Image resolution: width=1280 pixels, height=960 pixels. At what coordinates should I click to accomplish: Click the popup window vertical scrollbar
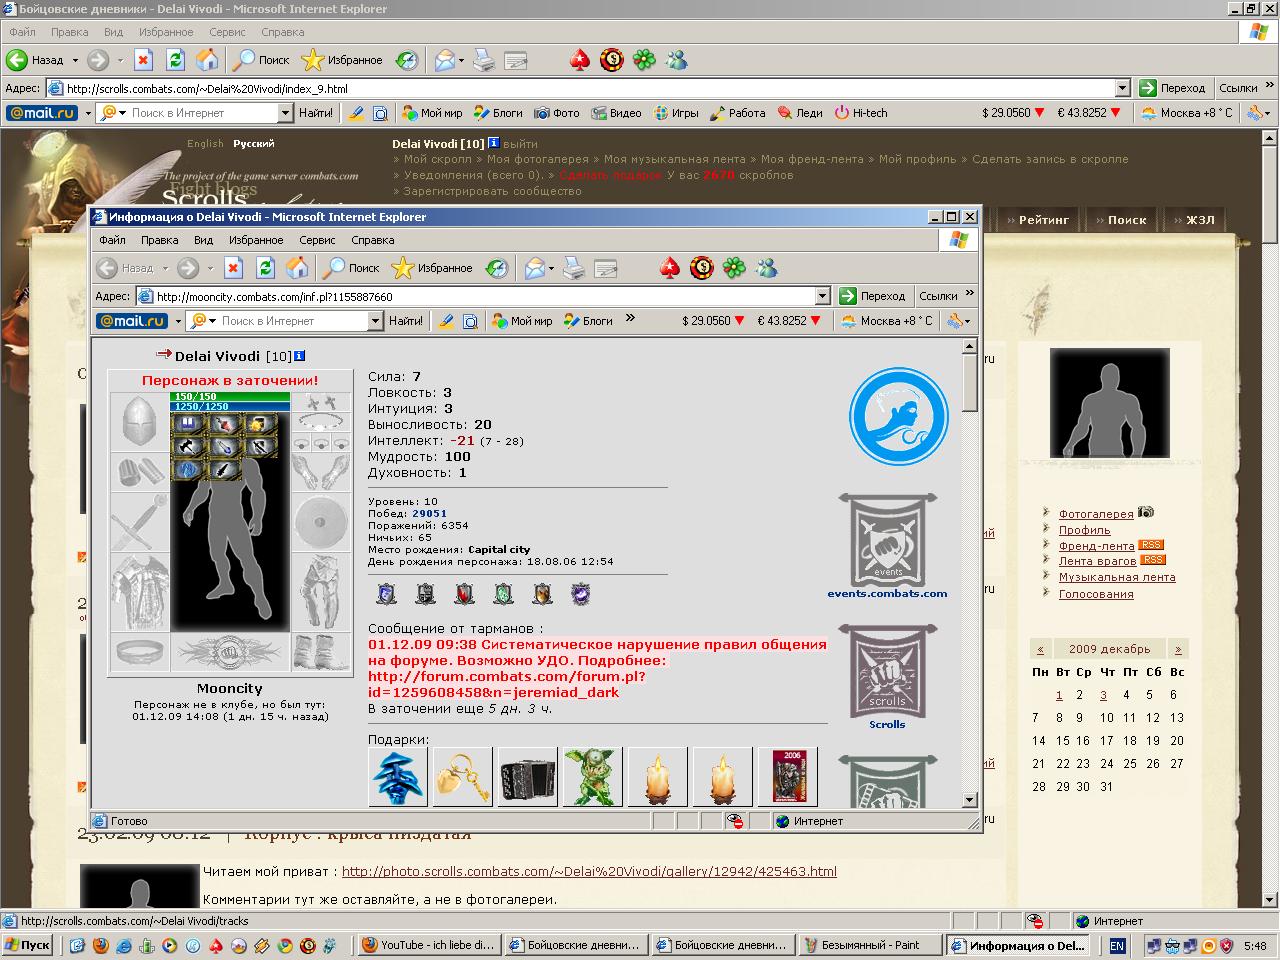[x=969, y=573]
